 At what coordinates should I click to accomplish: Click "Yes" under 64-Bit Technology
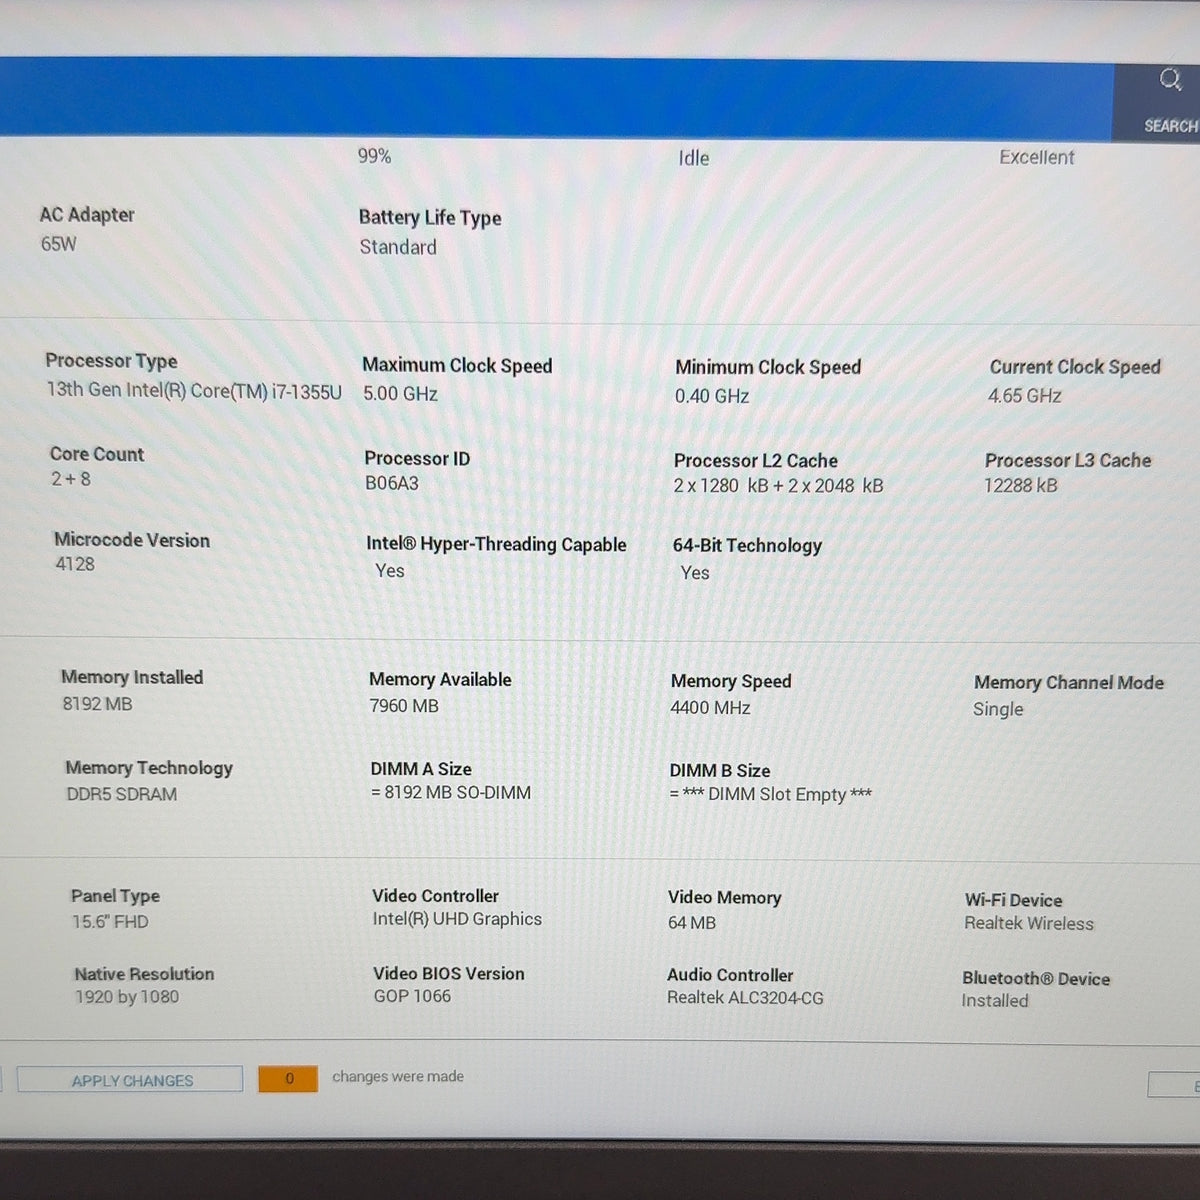click(x=695, y=573)
